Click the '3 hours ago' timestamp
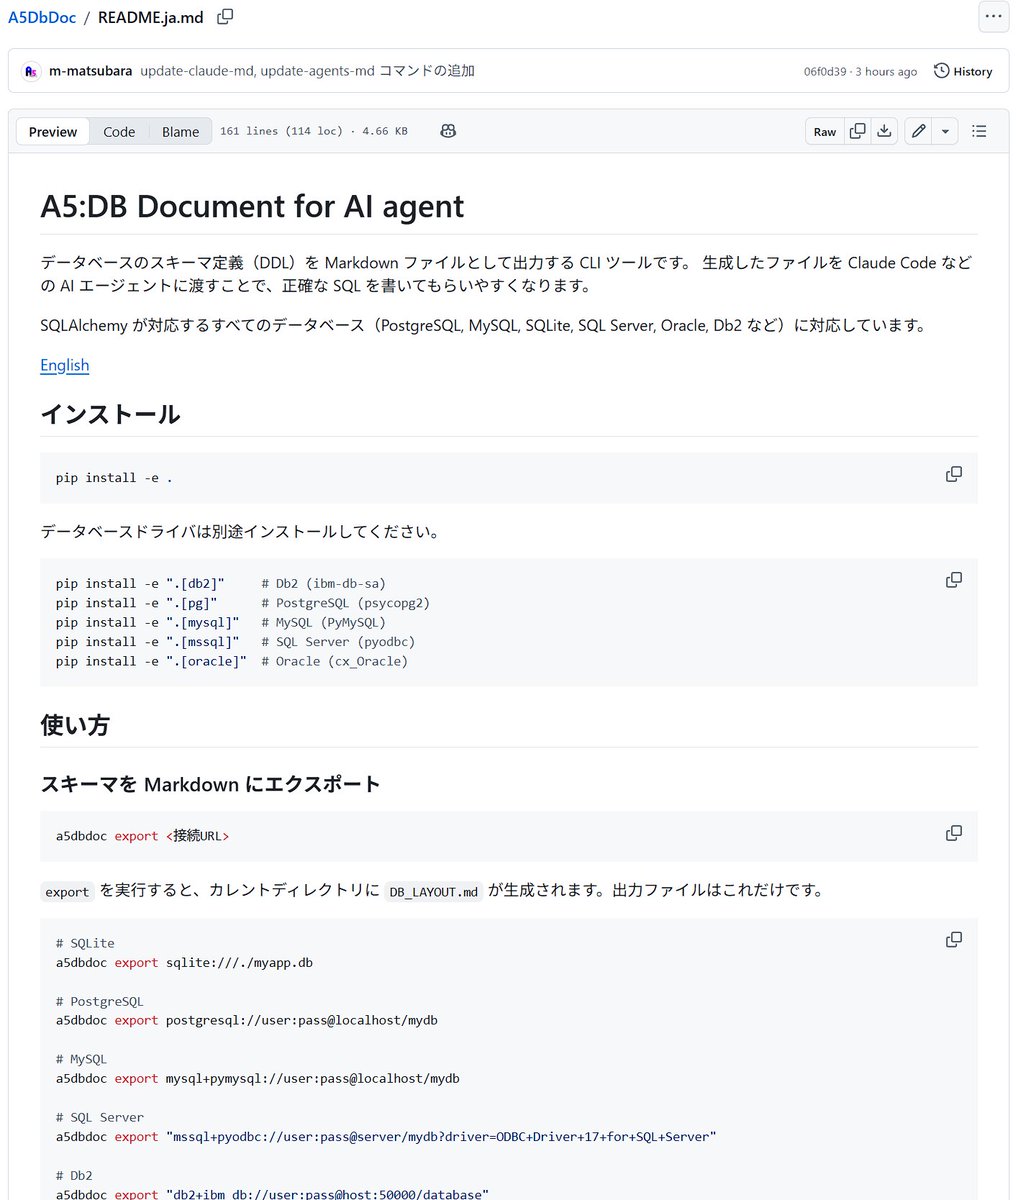 [x=886, y=72]
